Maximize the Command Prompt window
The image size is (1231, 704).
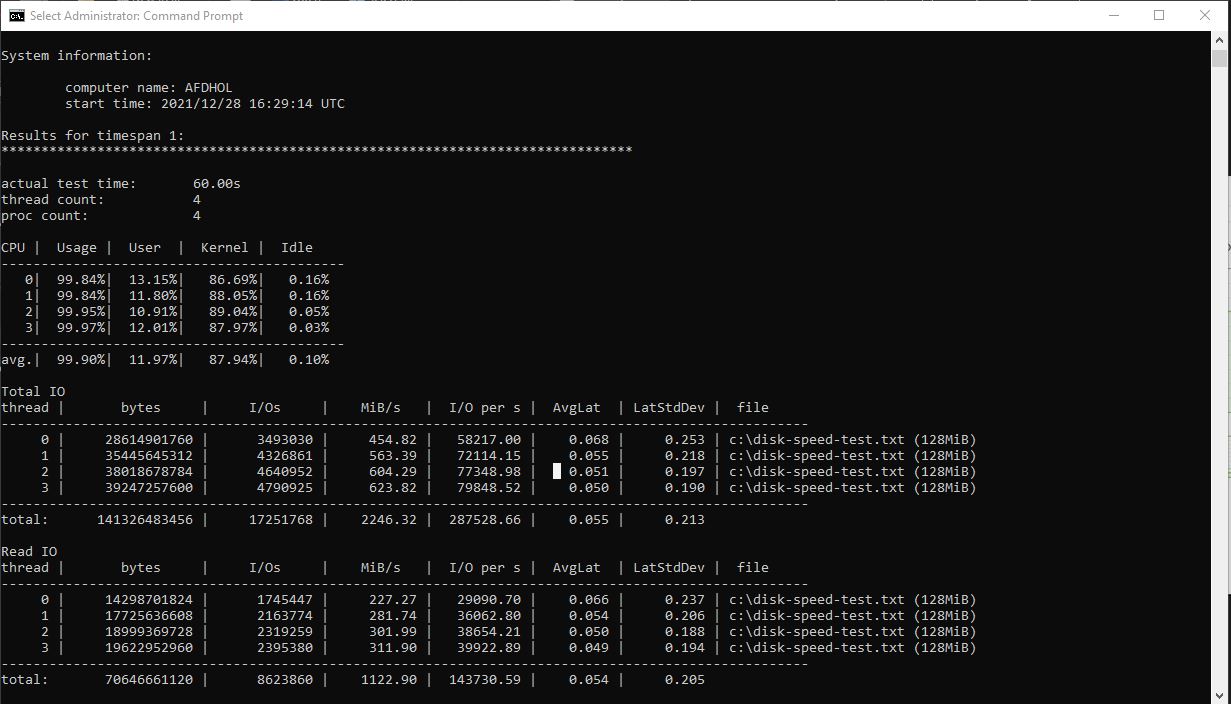point(1160,15)
